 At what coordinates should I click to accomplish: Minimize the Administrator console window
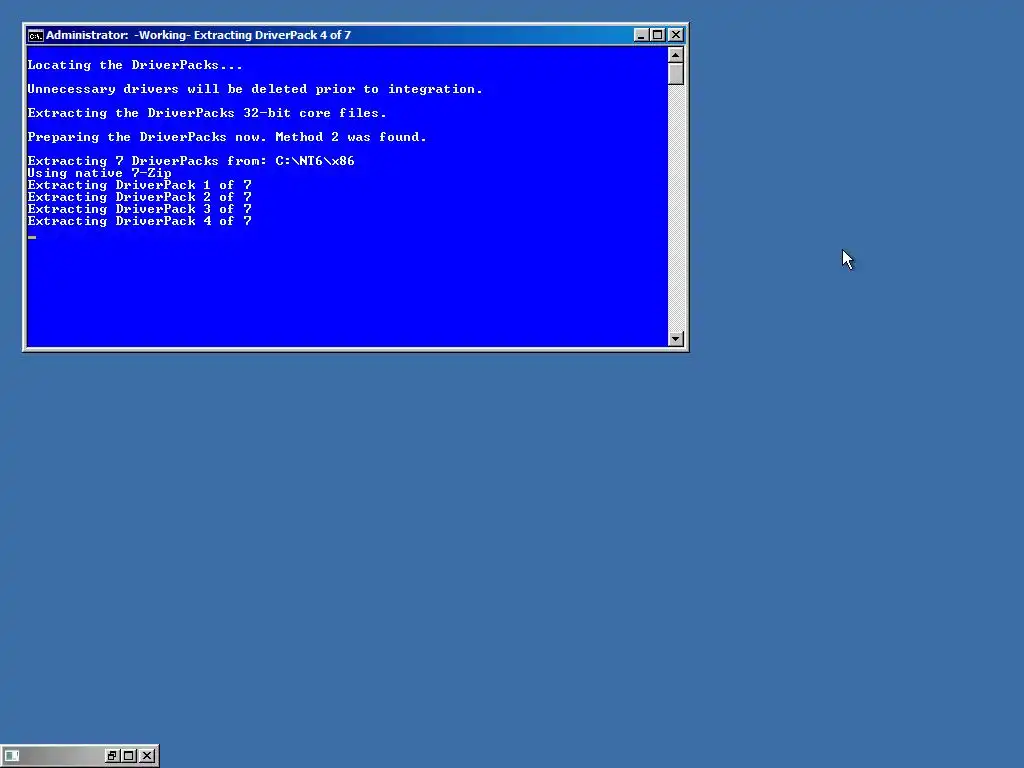641,35
